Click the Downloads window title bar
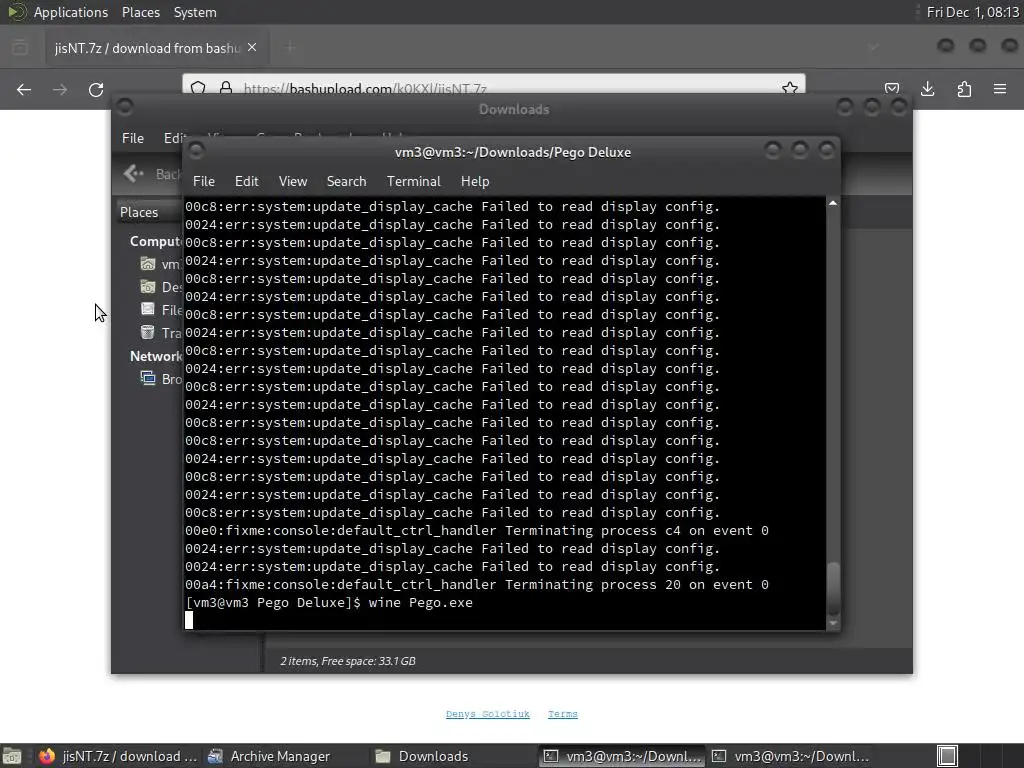This screenshot has height=768, width=1024. (x=513, y=109)
